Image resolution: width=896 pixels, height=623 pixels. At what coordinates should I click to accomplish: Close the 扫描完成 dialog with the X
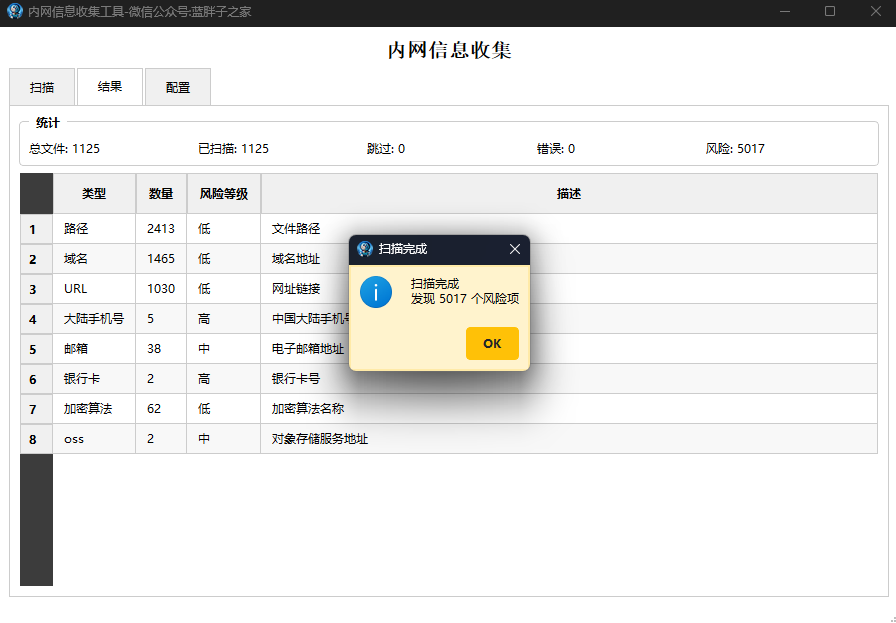pos(515,249)
